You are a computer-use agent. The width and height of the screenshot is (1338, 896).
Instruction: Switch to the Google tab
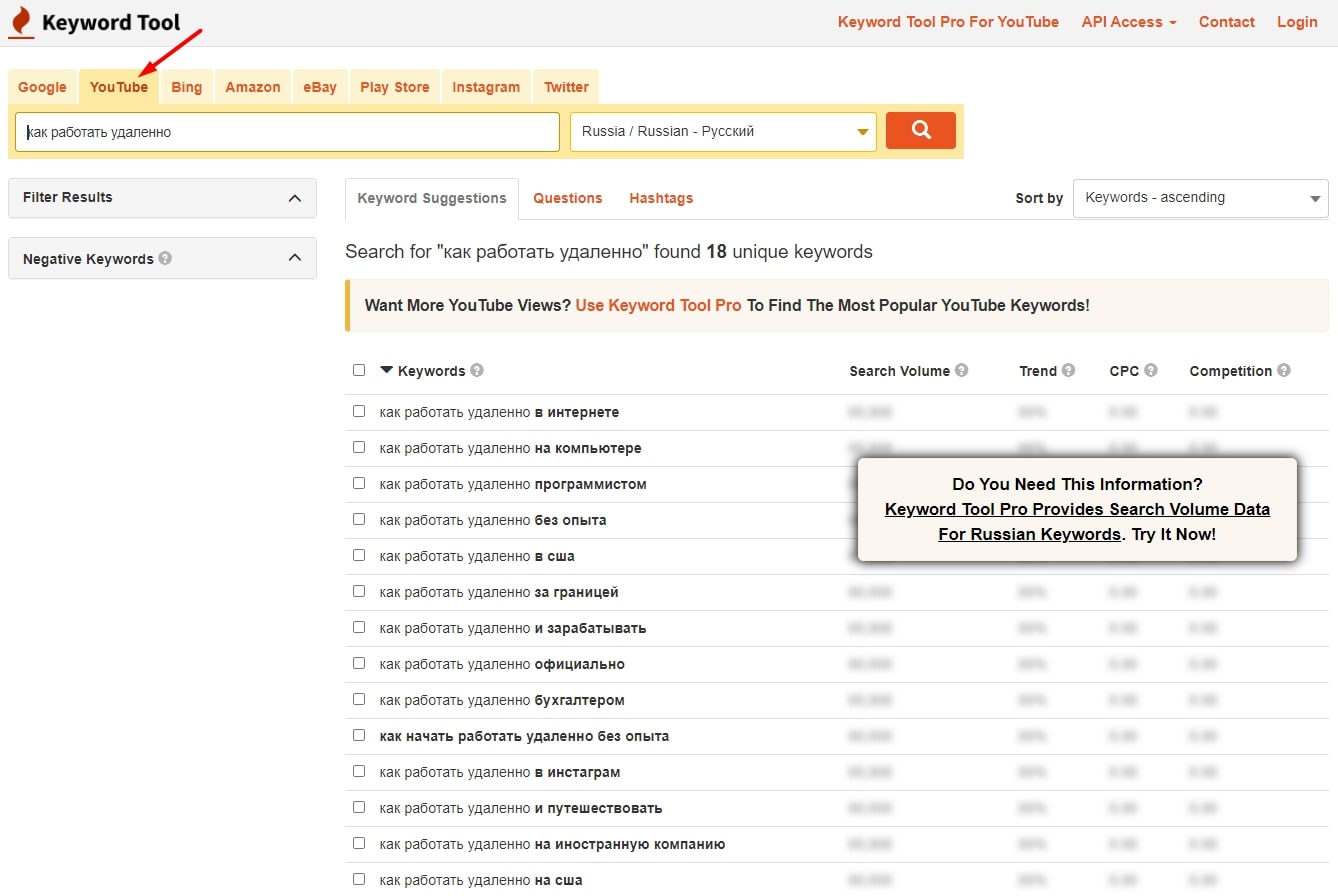[x=42, y=87]
